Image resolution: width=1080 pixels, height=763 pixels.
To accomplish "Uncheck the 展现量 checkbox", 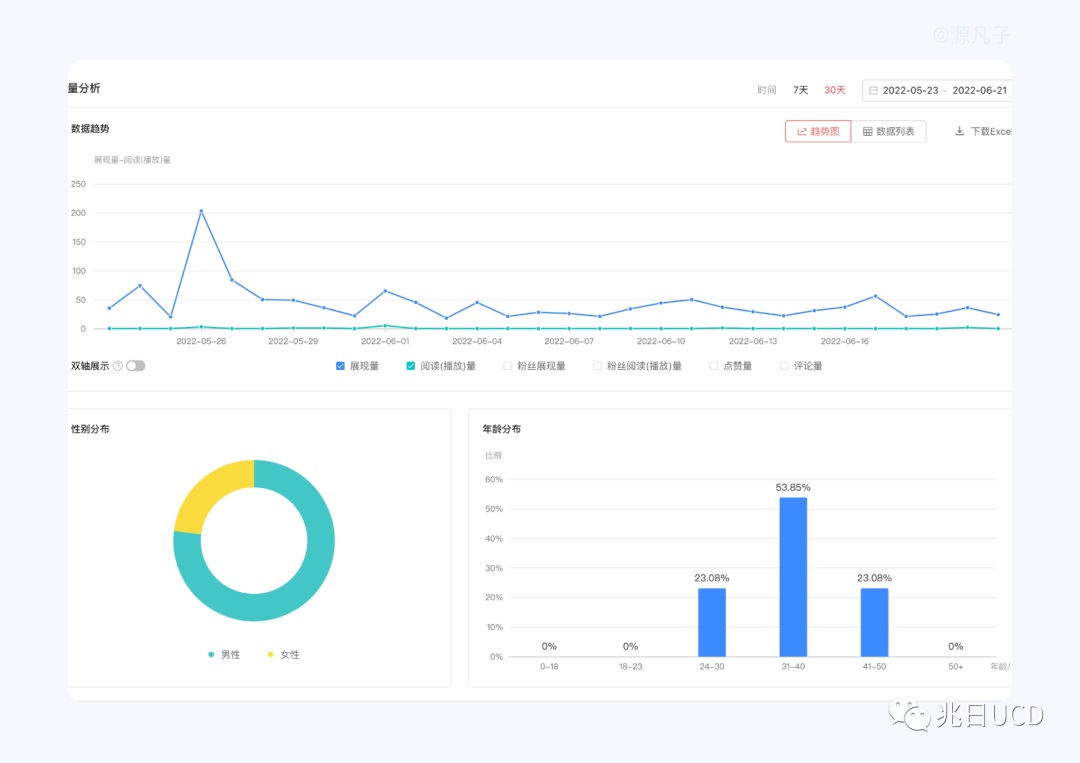I will (x=341, y=366).
